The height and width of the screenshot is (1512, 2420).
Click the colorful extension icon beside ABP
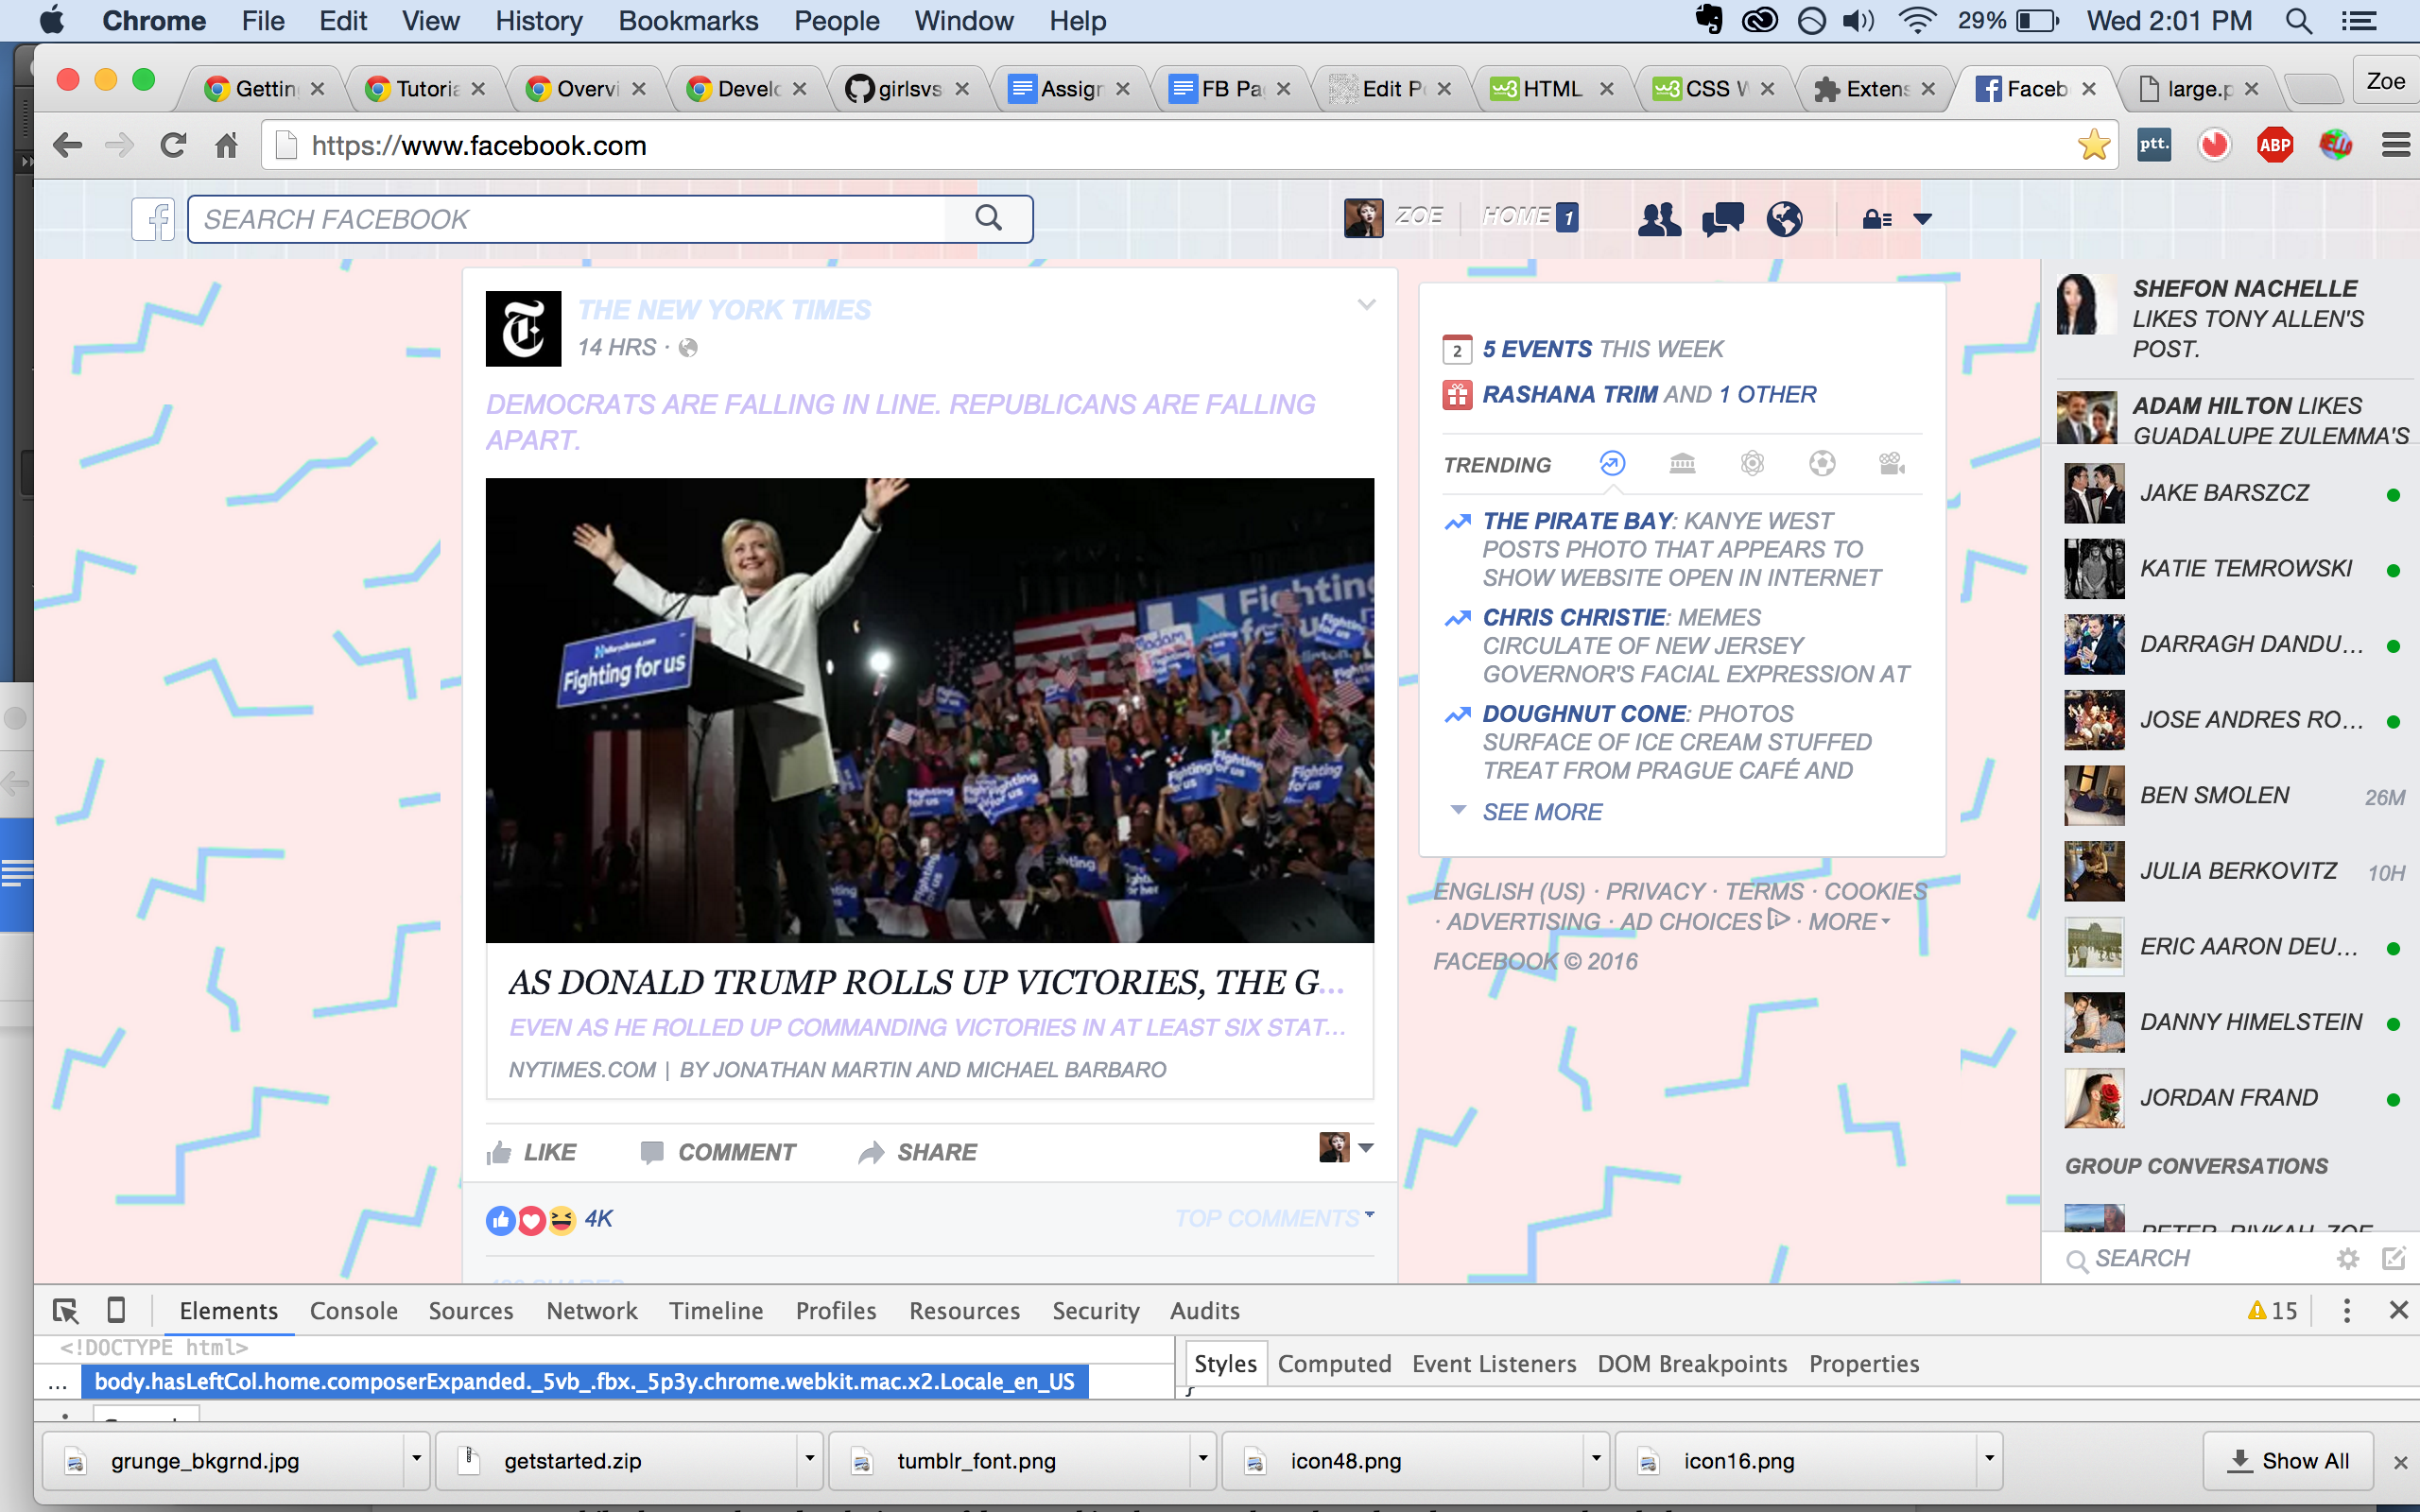(x=2335, y=145)
